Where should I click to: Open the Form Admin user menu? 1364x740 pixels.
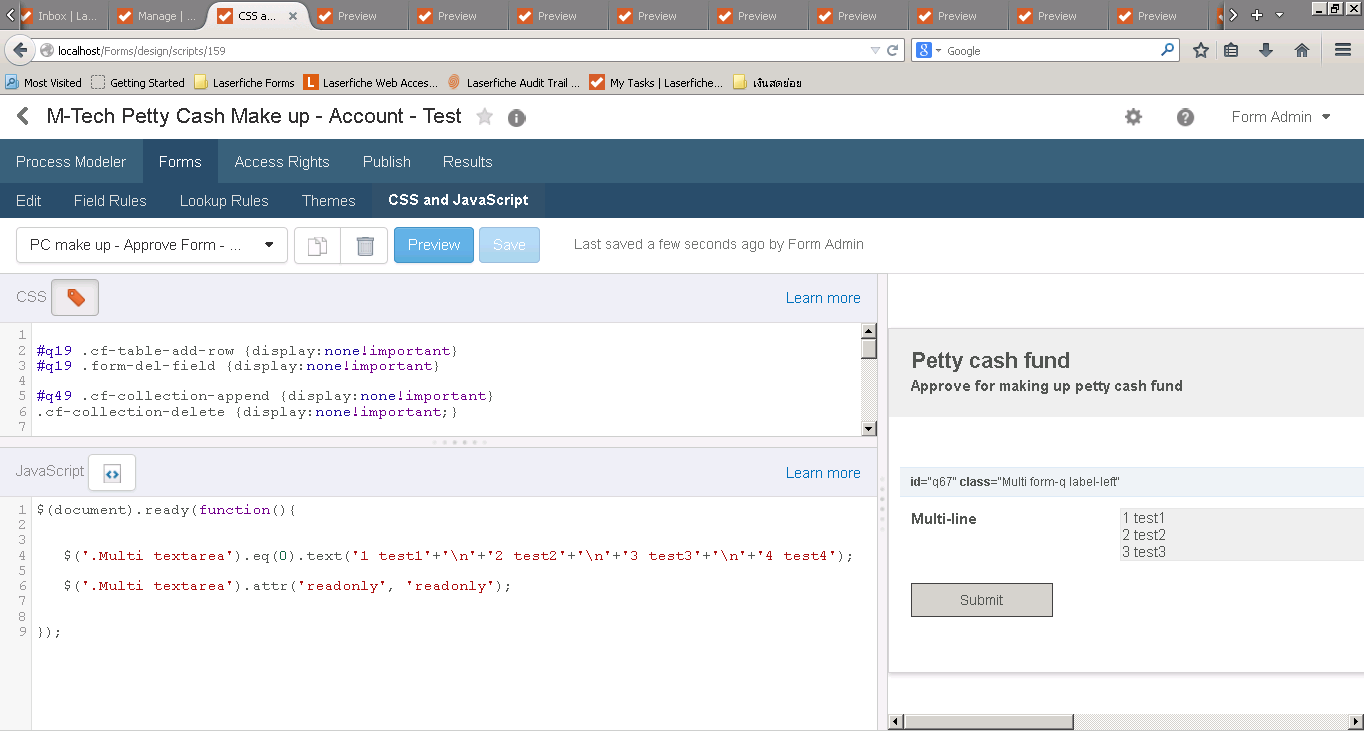1281,117
